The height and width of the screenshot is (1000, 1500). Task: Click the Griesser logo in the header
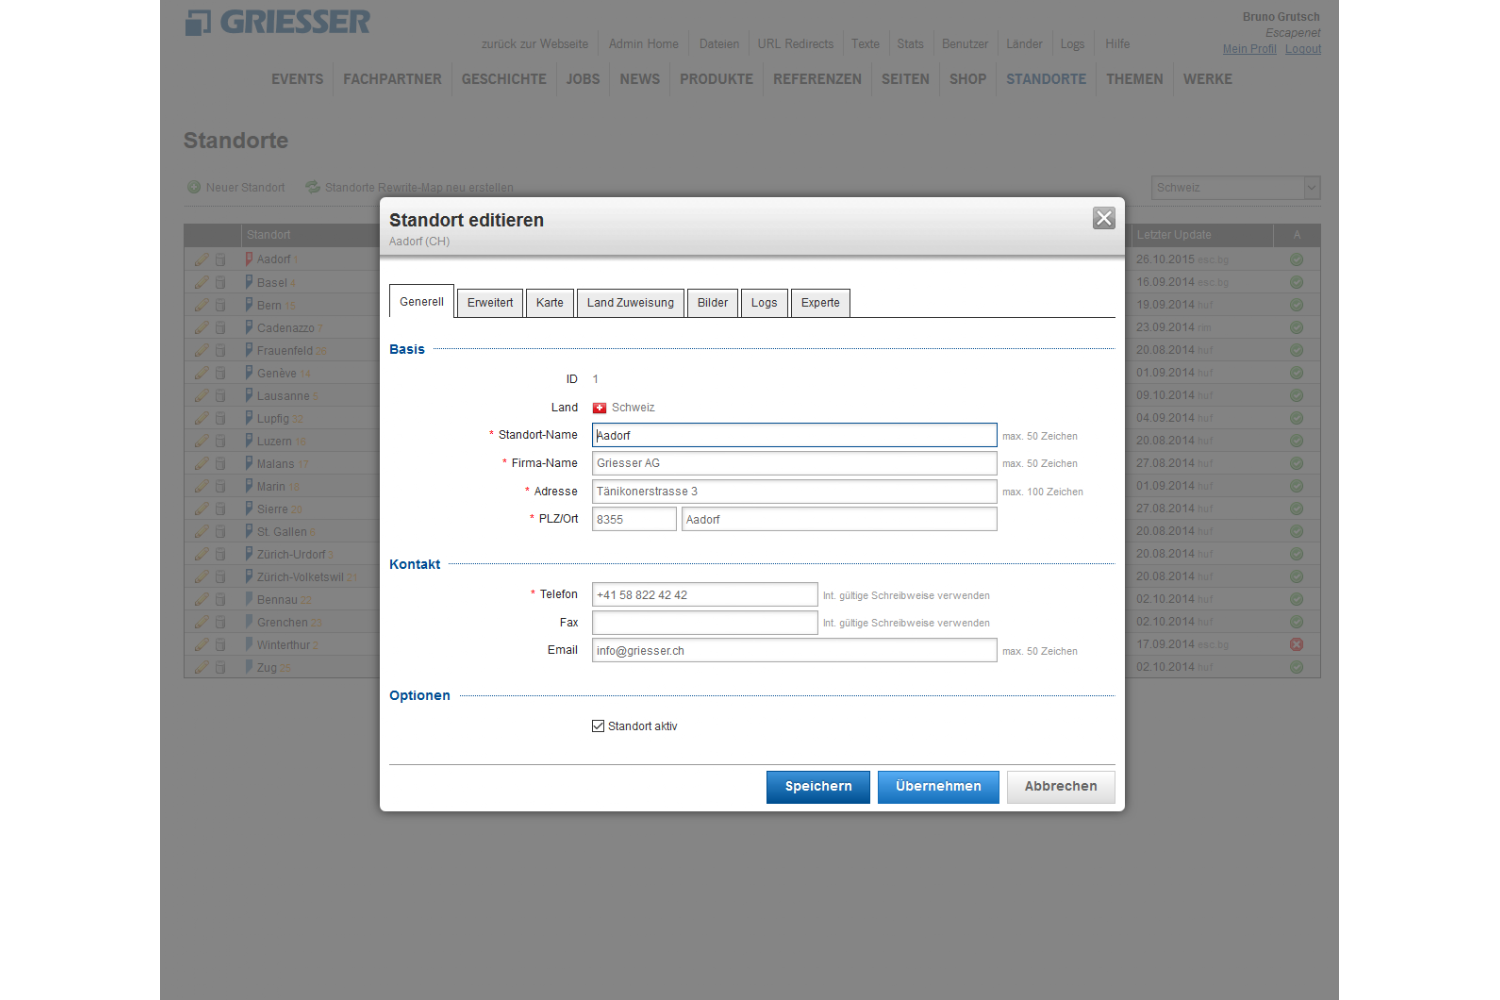278,22
